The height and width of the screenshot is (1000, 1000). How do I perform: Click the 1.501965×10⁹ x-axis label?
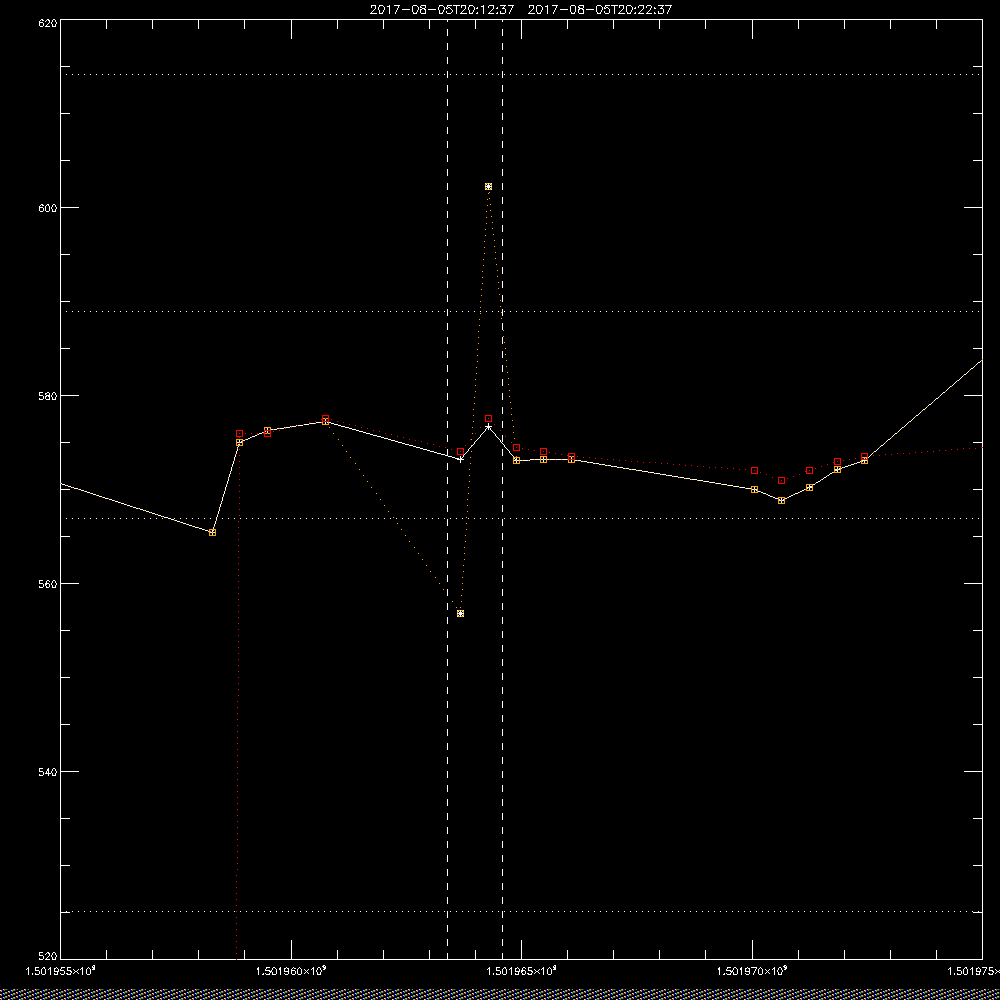(522, 971)
